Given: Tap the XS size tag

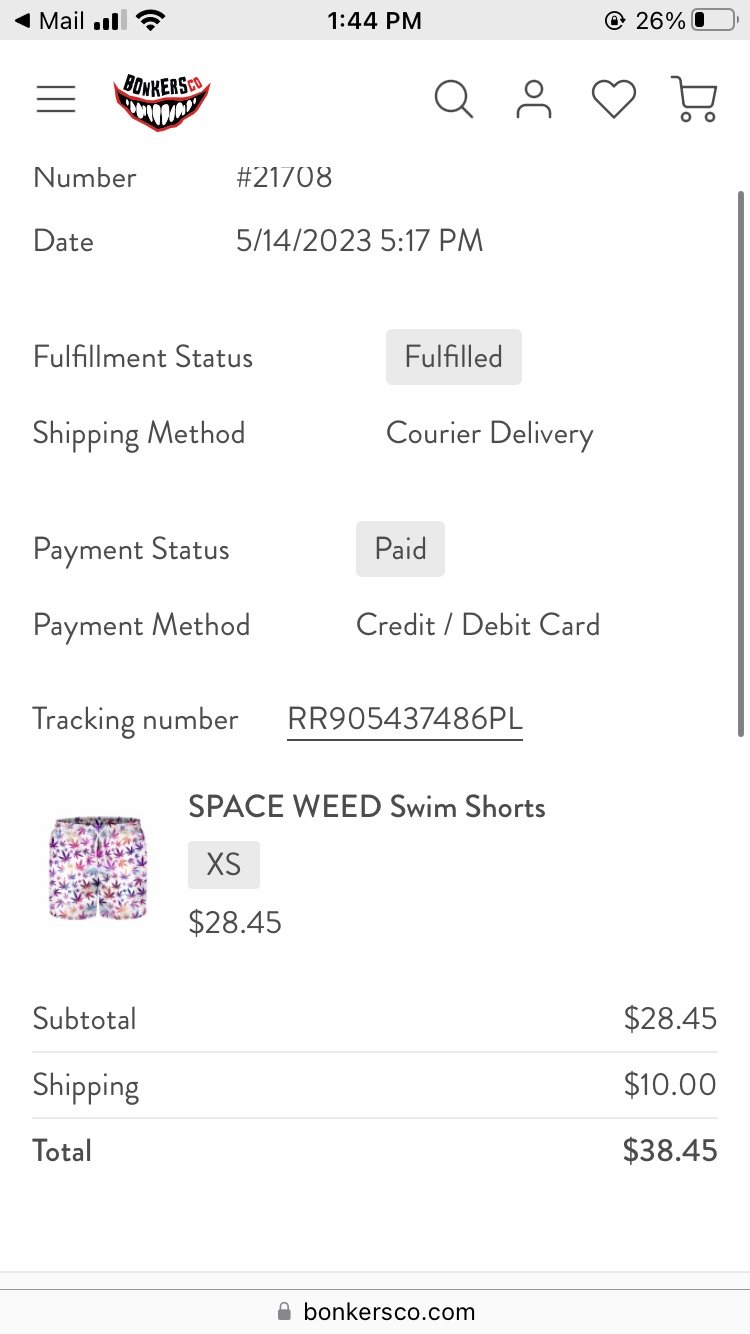Looking at the screenshot, I should click(224, 865).
